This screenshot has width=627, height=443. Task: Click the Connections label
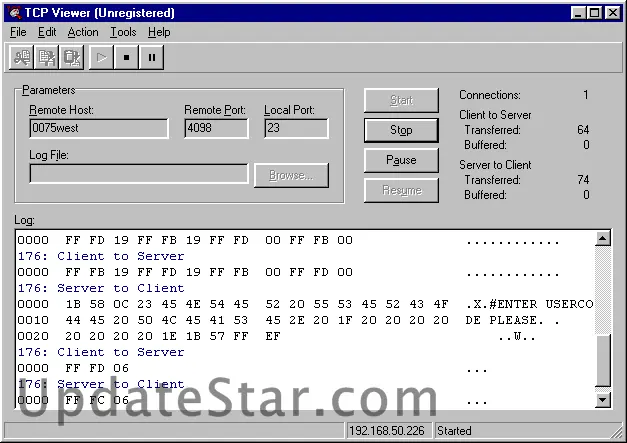pos(490,95)
